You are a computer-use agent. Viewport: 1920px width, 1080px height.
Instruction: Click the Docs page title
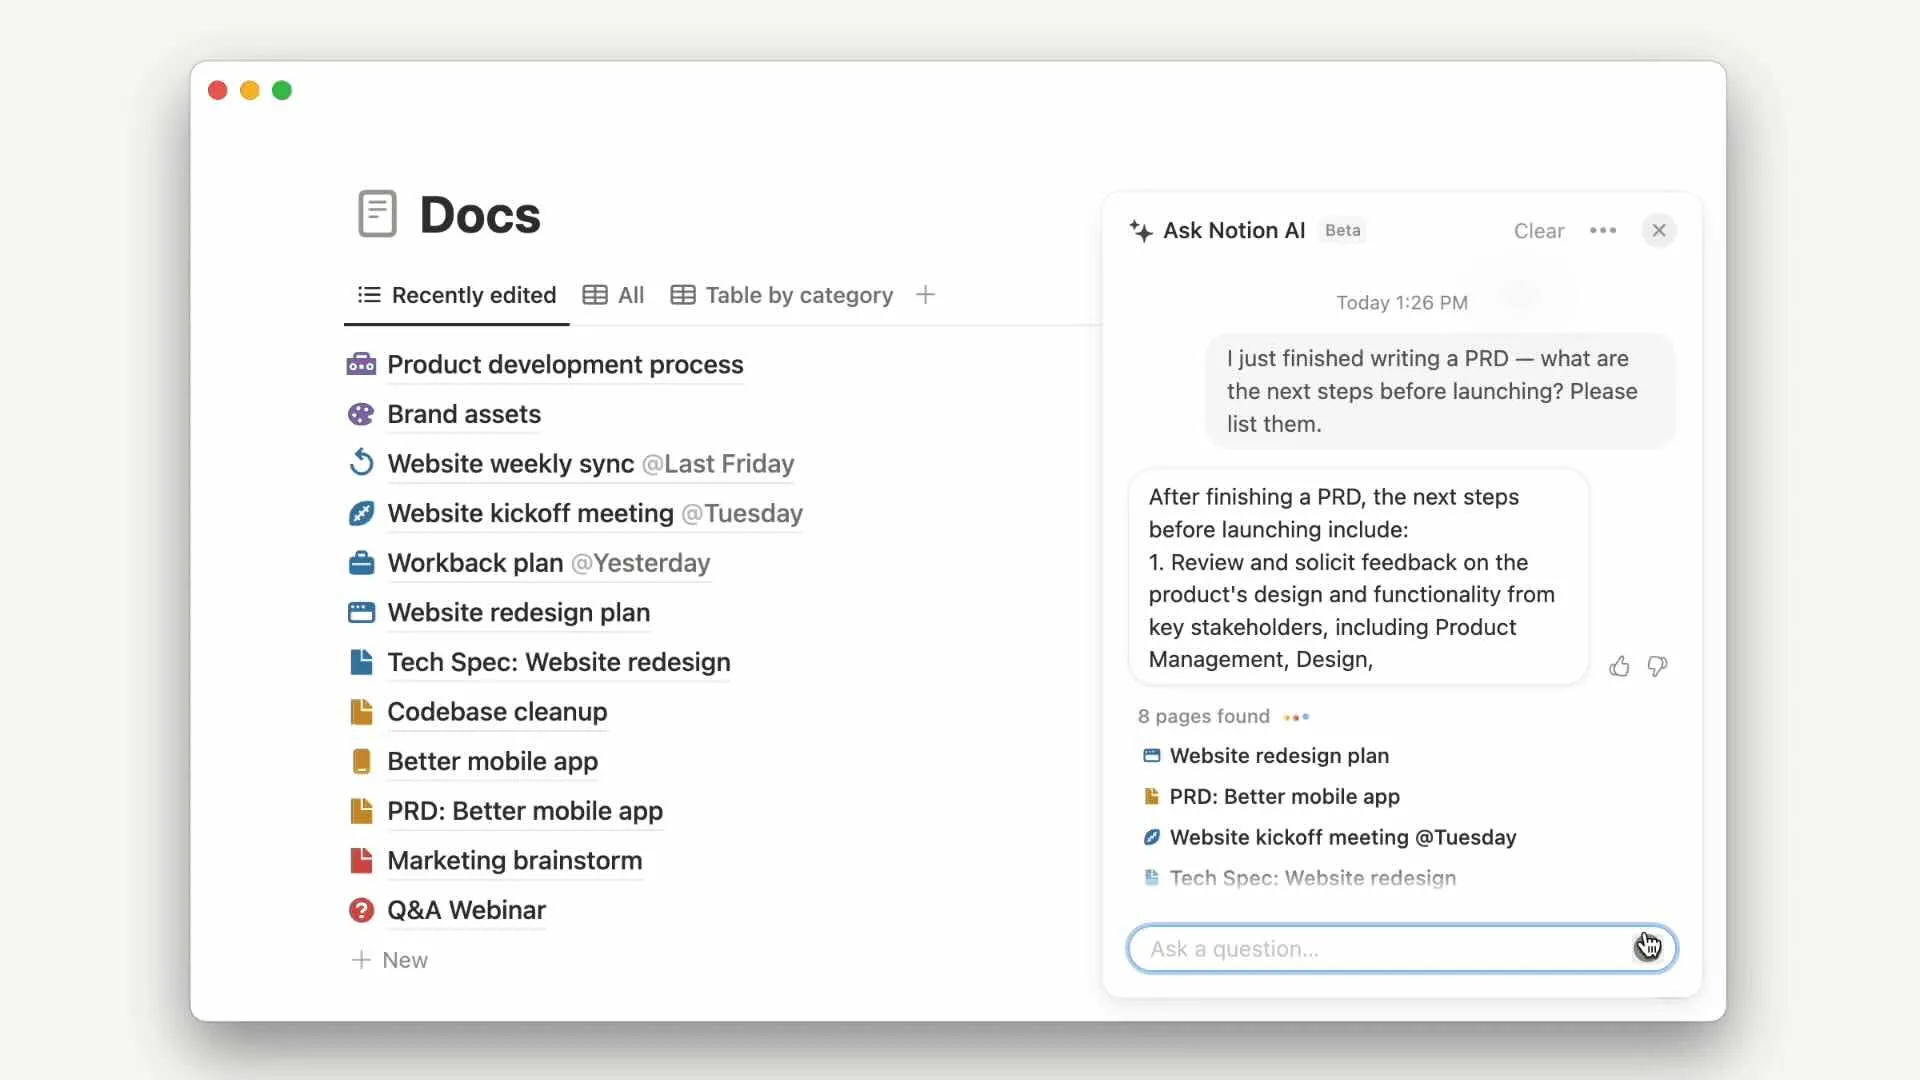point(480,214)
